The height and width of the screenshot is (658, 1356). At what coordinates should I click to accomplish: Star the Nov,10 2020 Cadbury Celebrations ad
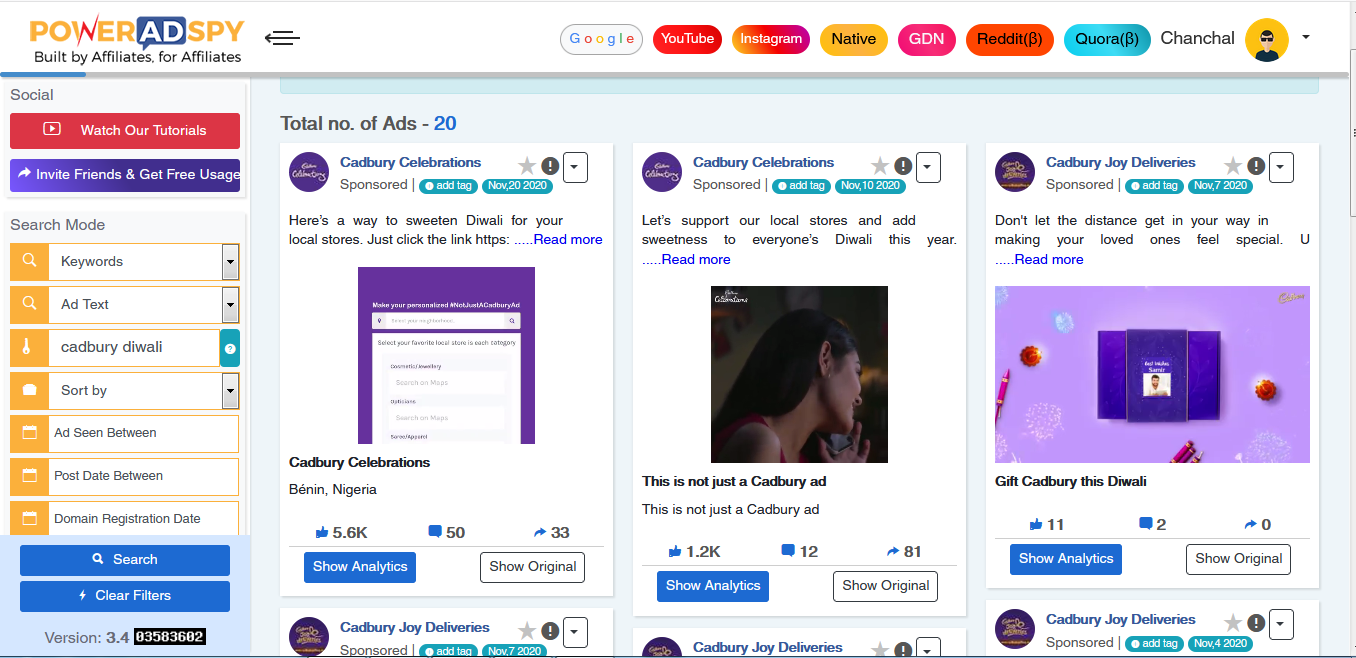[x=880, y=165]
